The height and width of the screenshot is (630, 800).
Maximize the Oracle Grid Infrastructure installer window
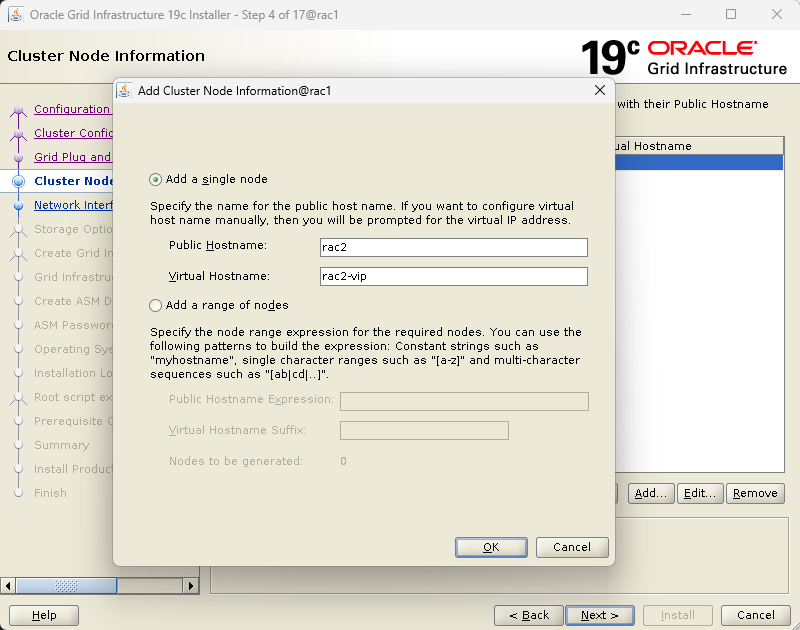point(731,14)
